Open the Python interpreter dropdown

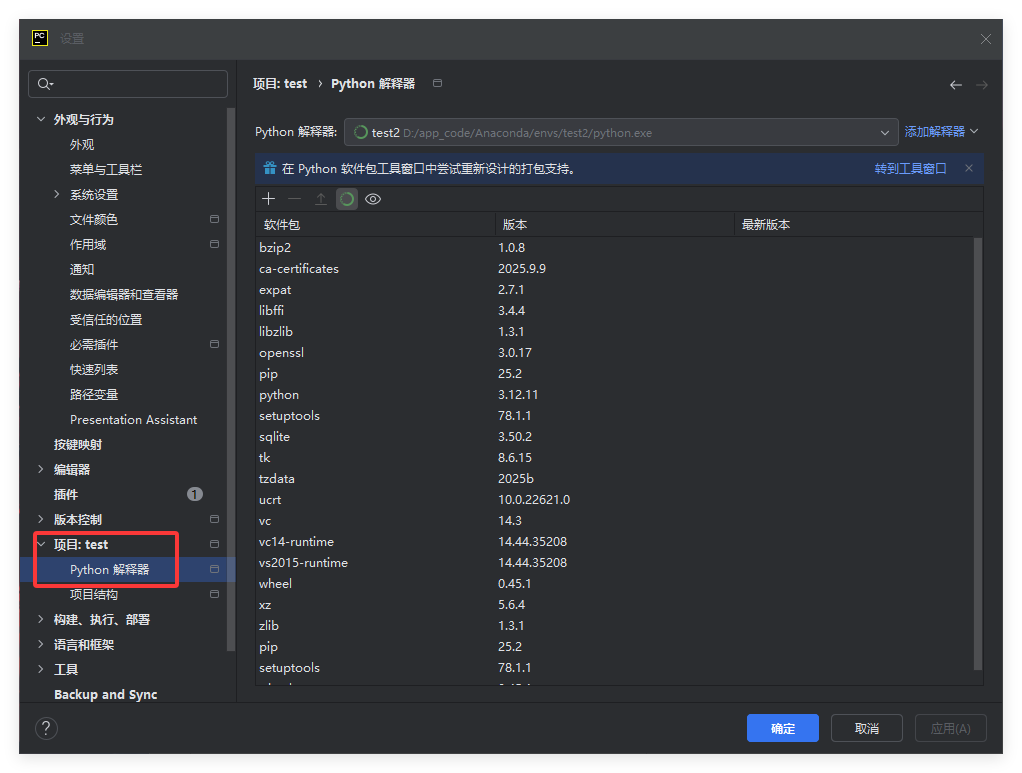621,132
